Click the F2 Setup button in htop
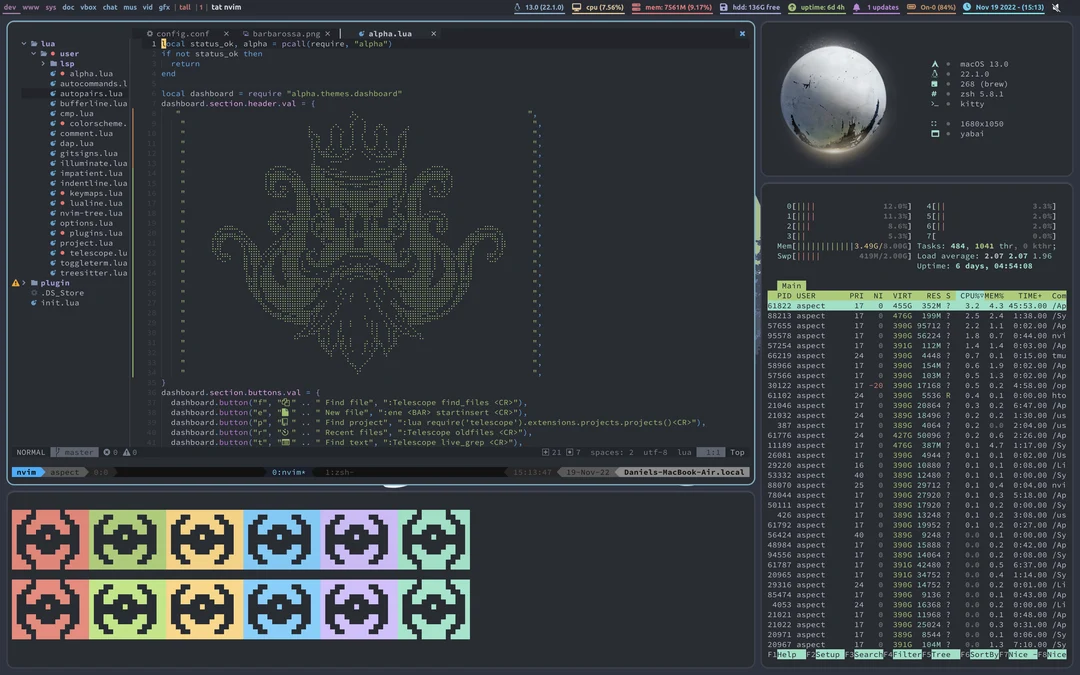 click(x=824, y=655)
